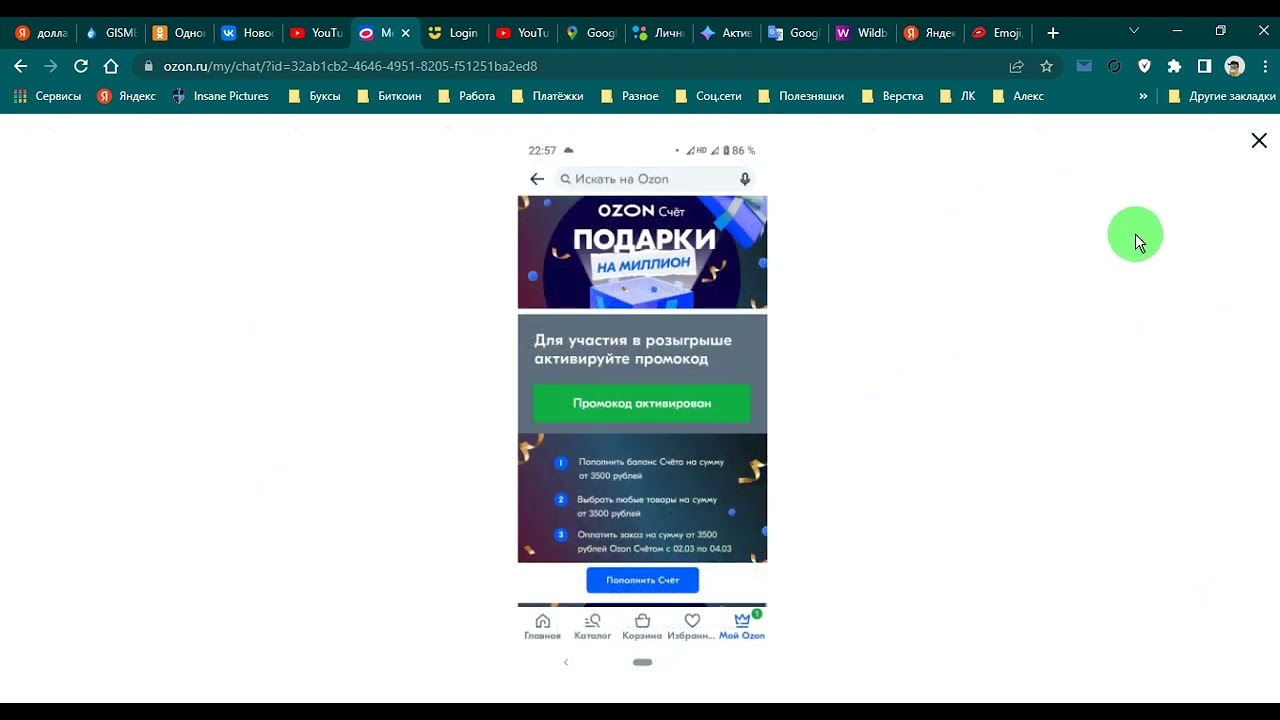Open the Платёжки bookmark folder

(547, 96)
